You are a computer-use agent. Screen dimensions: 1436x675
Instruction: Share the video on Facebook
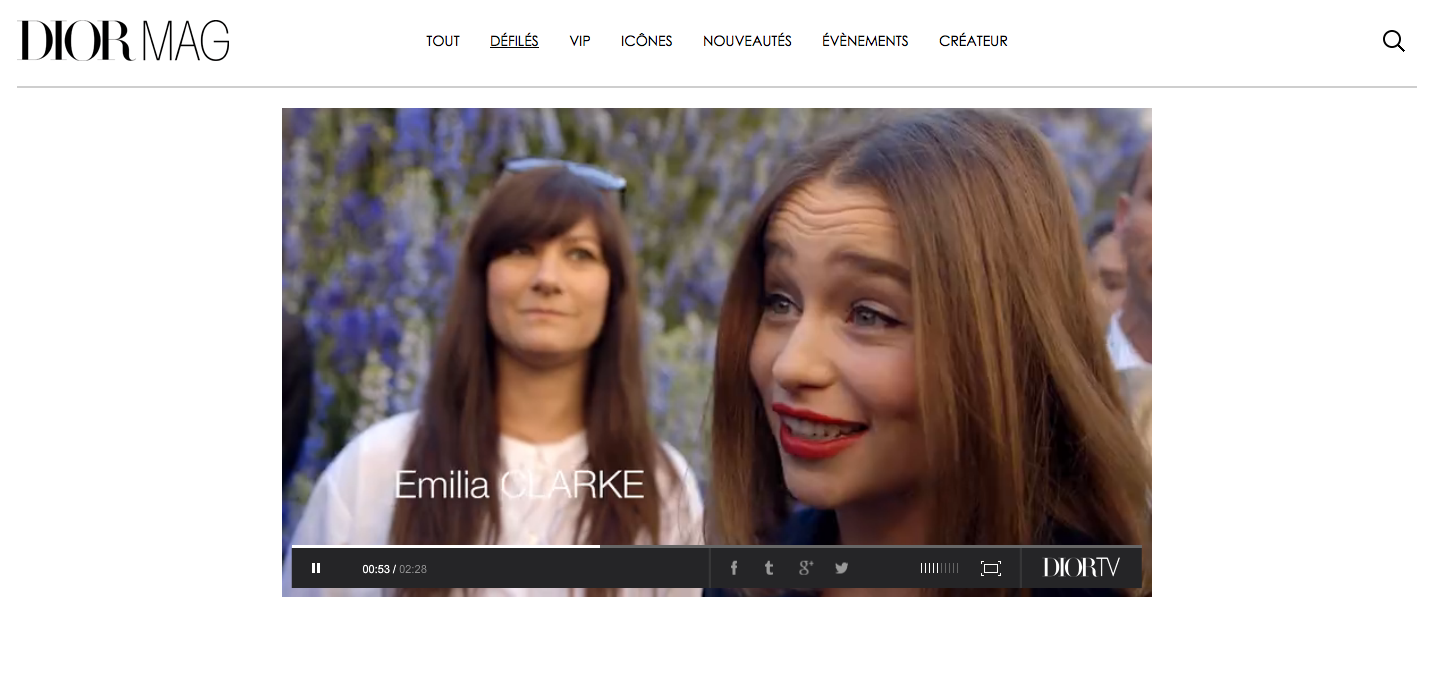coord(733,568)
